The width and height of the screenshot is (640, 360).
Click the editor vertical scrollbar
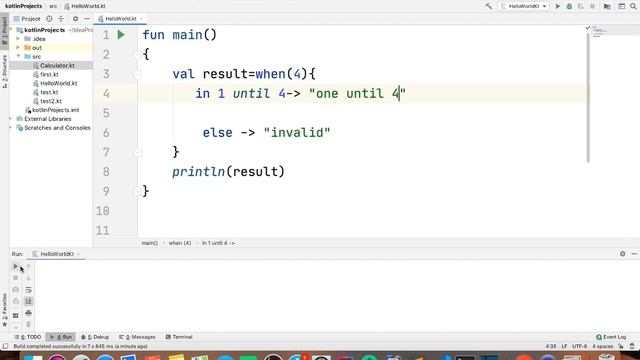tap(588, 98)
